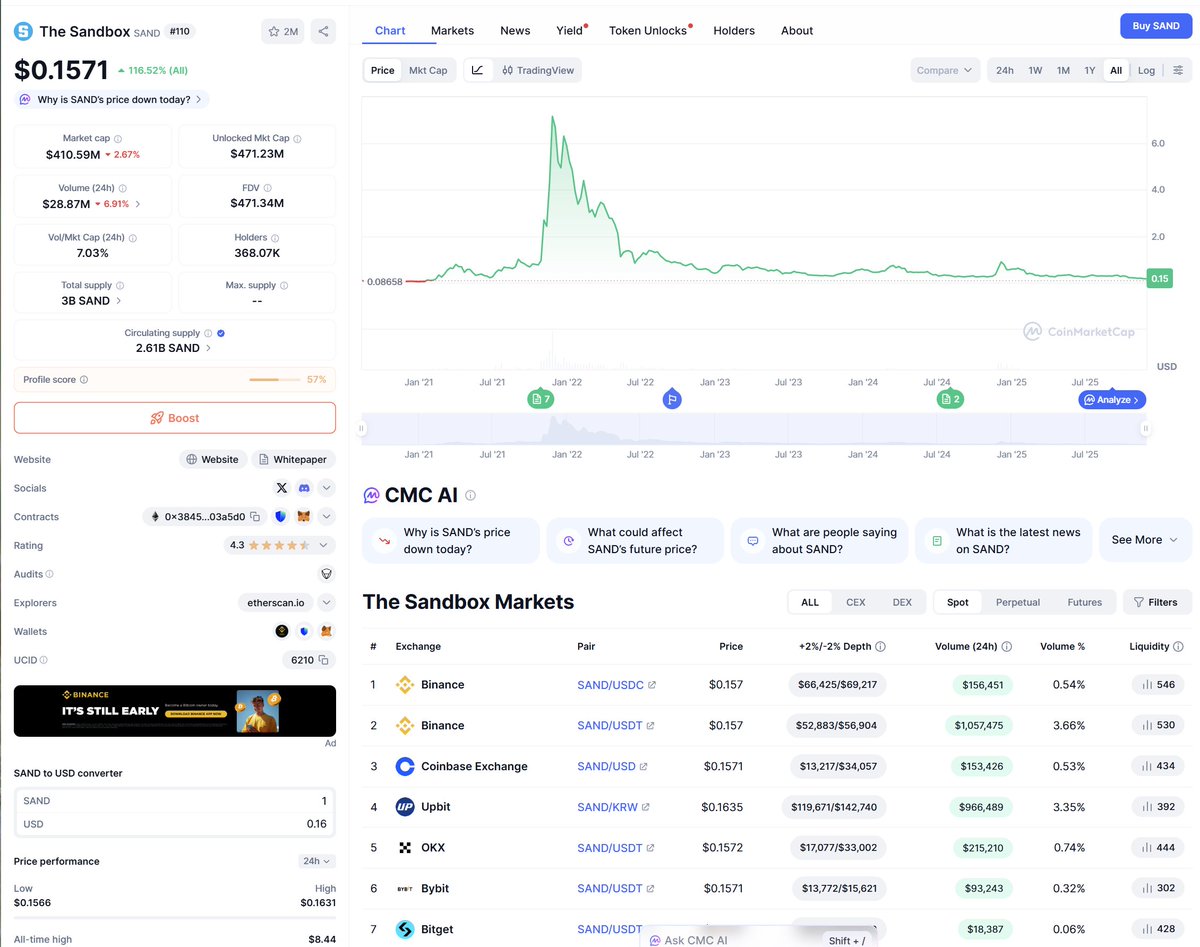Click the Audits shield icon
Screen dimensions: 1200x947
click(326, 573)
